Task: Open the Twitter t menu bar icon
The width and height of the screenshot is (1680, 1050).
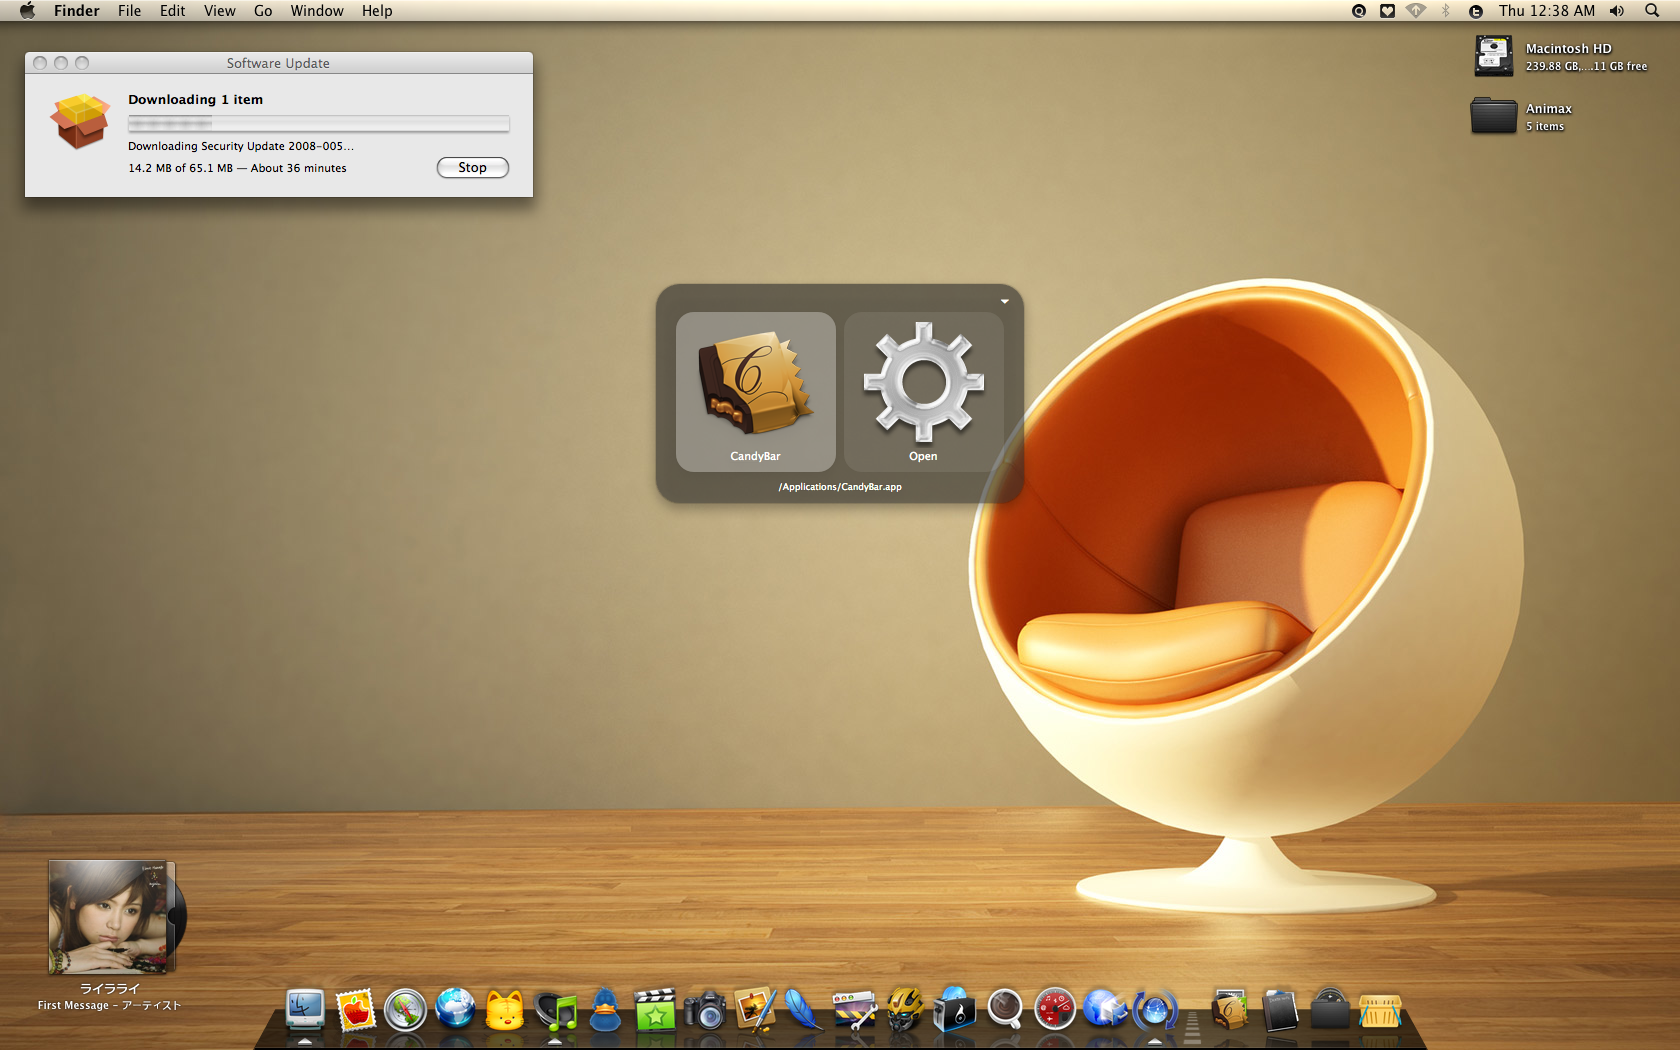Action: 1476,11
